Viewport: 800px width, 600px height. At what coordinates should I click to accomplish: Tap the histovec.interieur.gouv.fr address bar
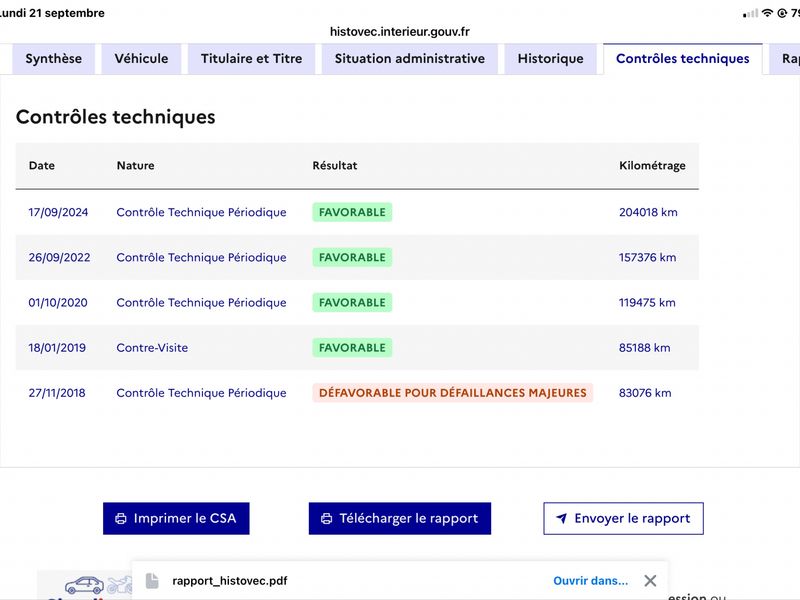(399, 32)
